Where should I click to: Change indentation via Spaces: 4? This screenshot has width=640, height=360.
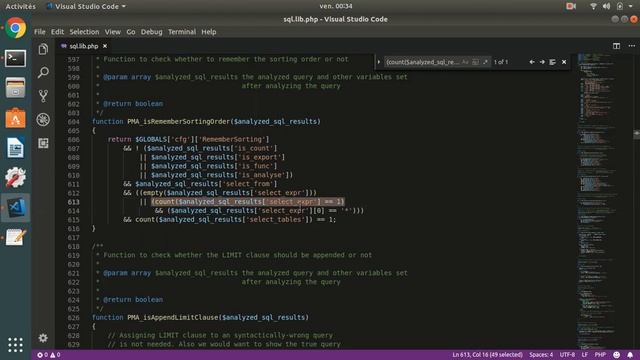[x=541, y=355]
